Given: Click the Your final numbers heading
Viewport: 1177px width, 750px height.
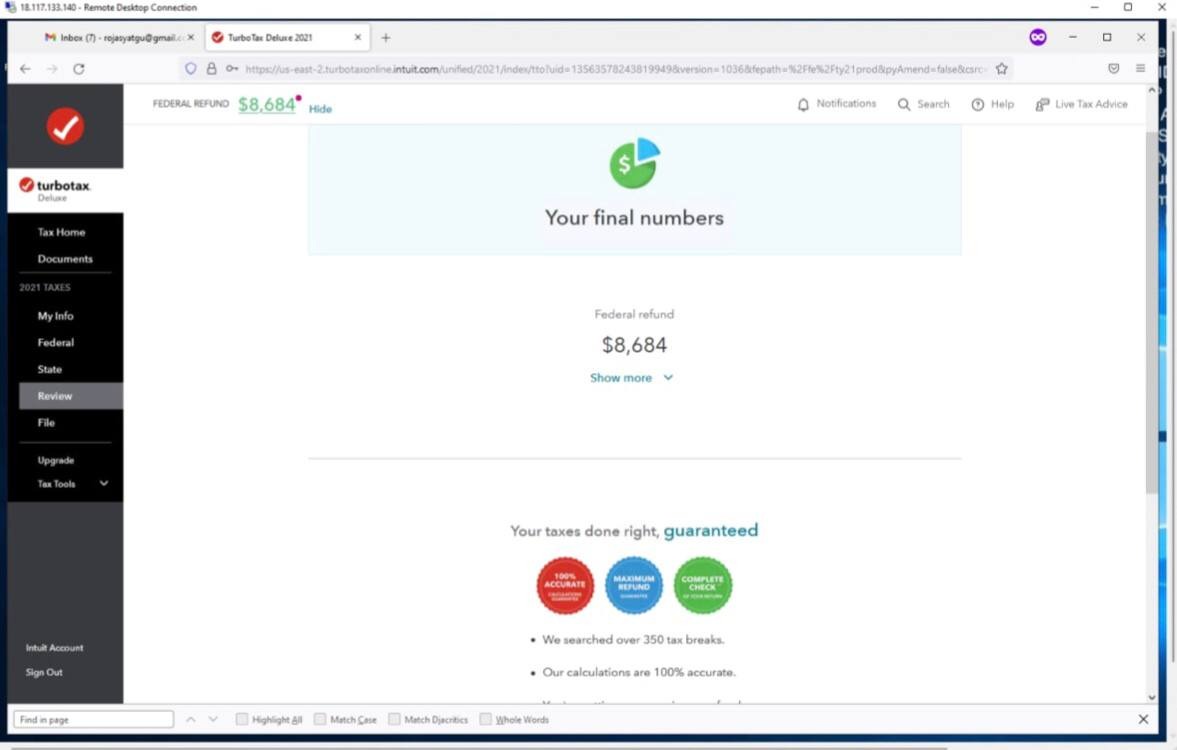Looking at the screenshot, I should (x=634, y=218).
